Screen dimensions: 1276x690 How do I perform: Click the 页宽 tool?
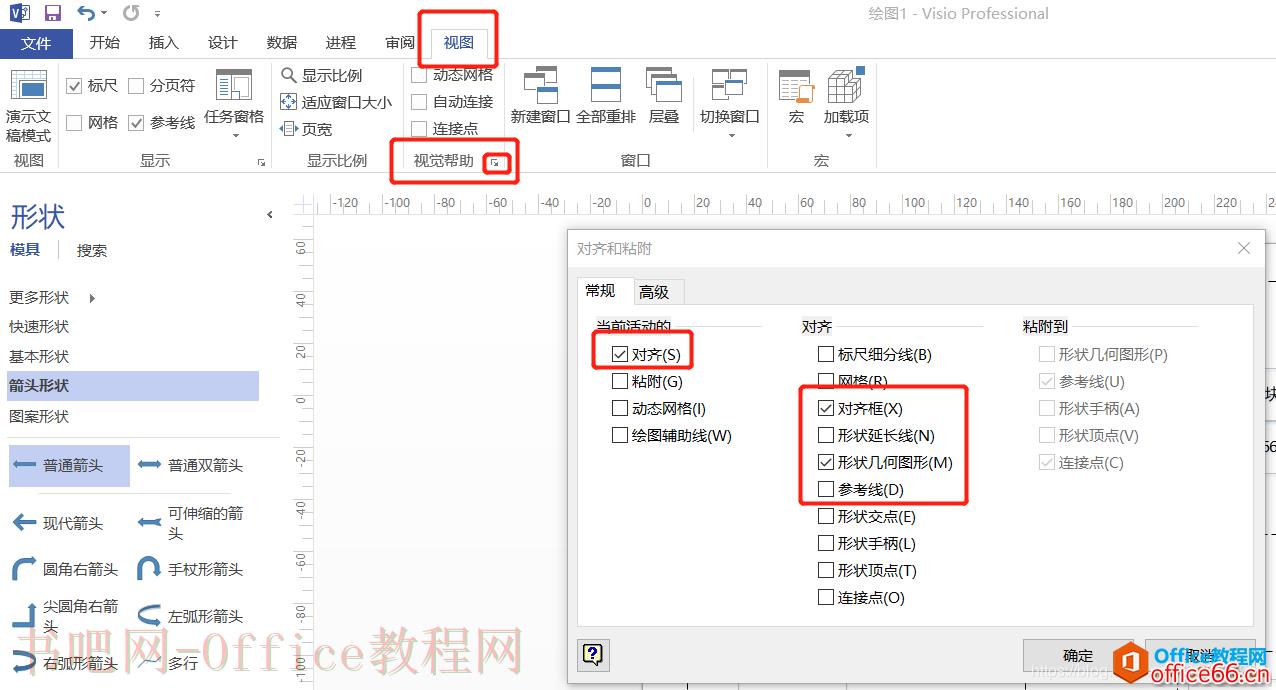pyautogui.click(x=306, y=129)
